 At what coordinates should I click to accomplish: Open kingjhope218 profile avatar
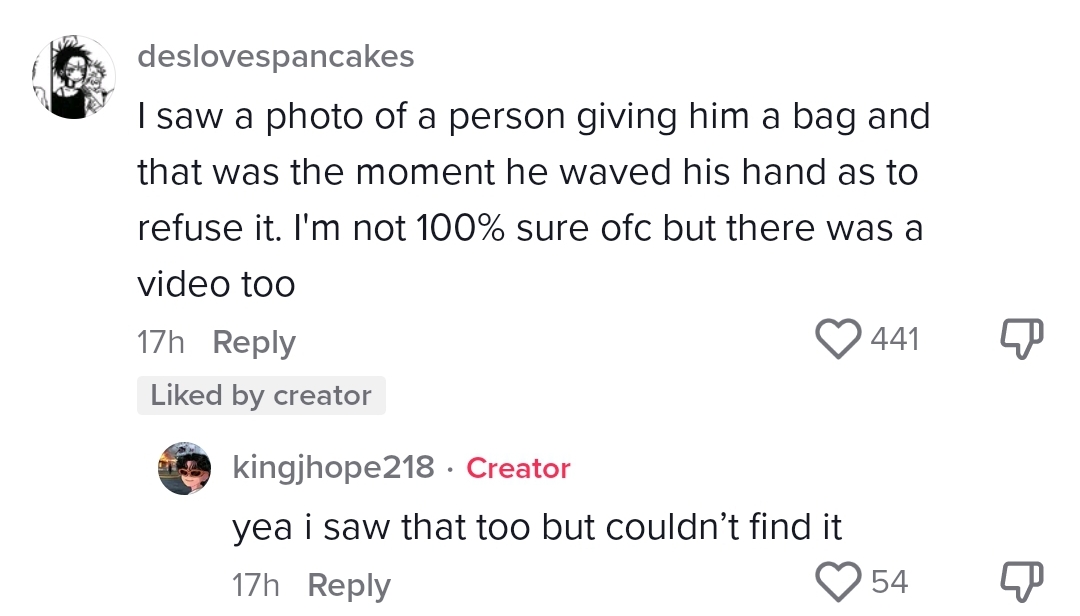point(185,469)
